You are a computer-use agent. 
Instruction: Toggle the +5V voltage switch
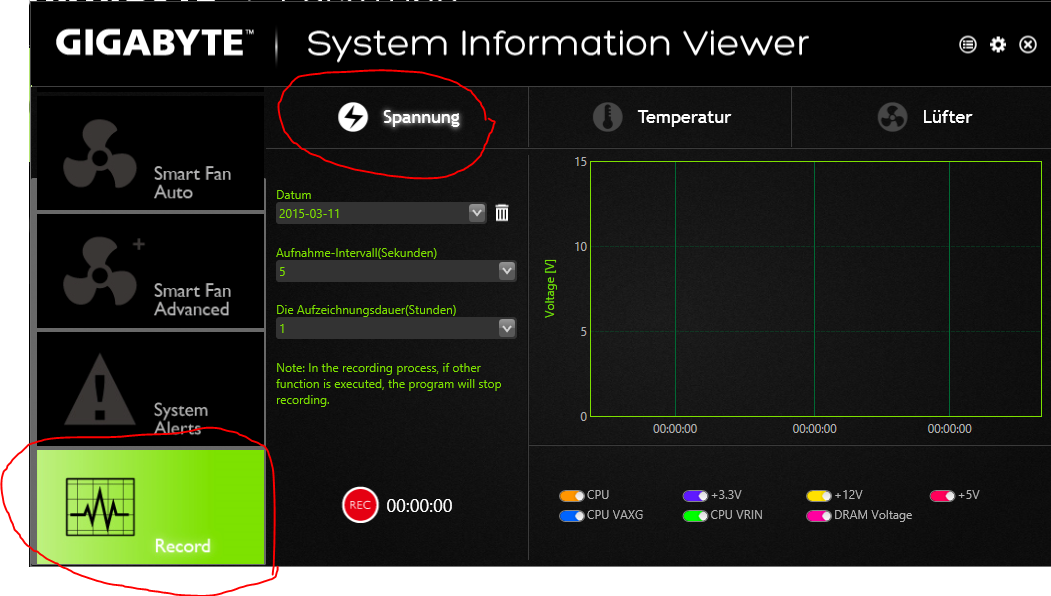click(942, 495)
